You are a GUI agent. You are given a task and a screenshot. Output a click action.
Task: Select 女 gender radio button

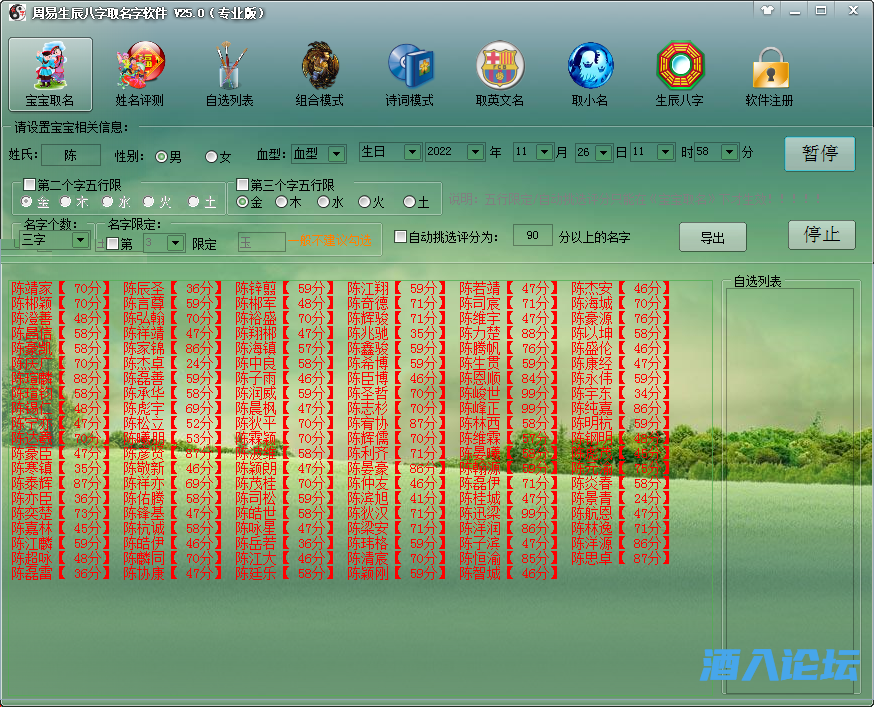click(x=211, y=157)
